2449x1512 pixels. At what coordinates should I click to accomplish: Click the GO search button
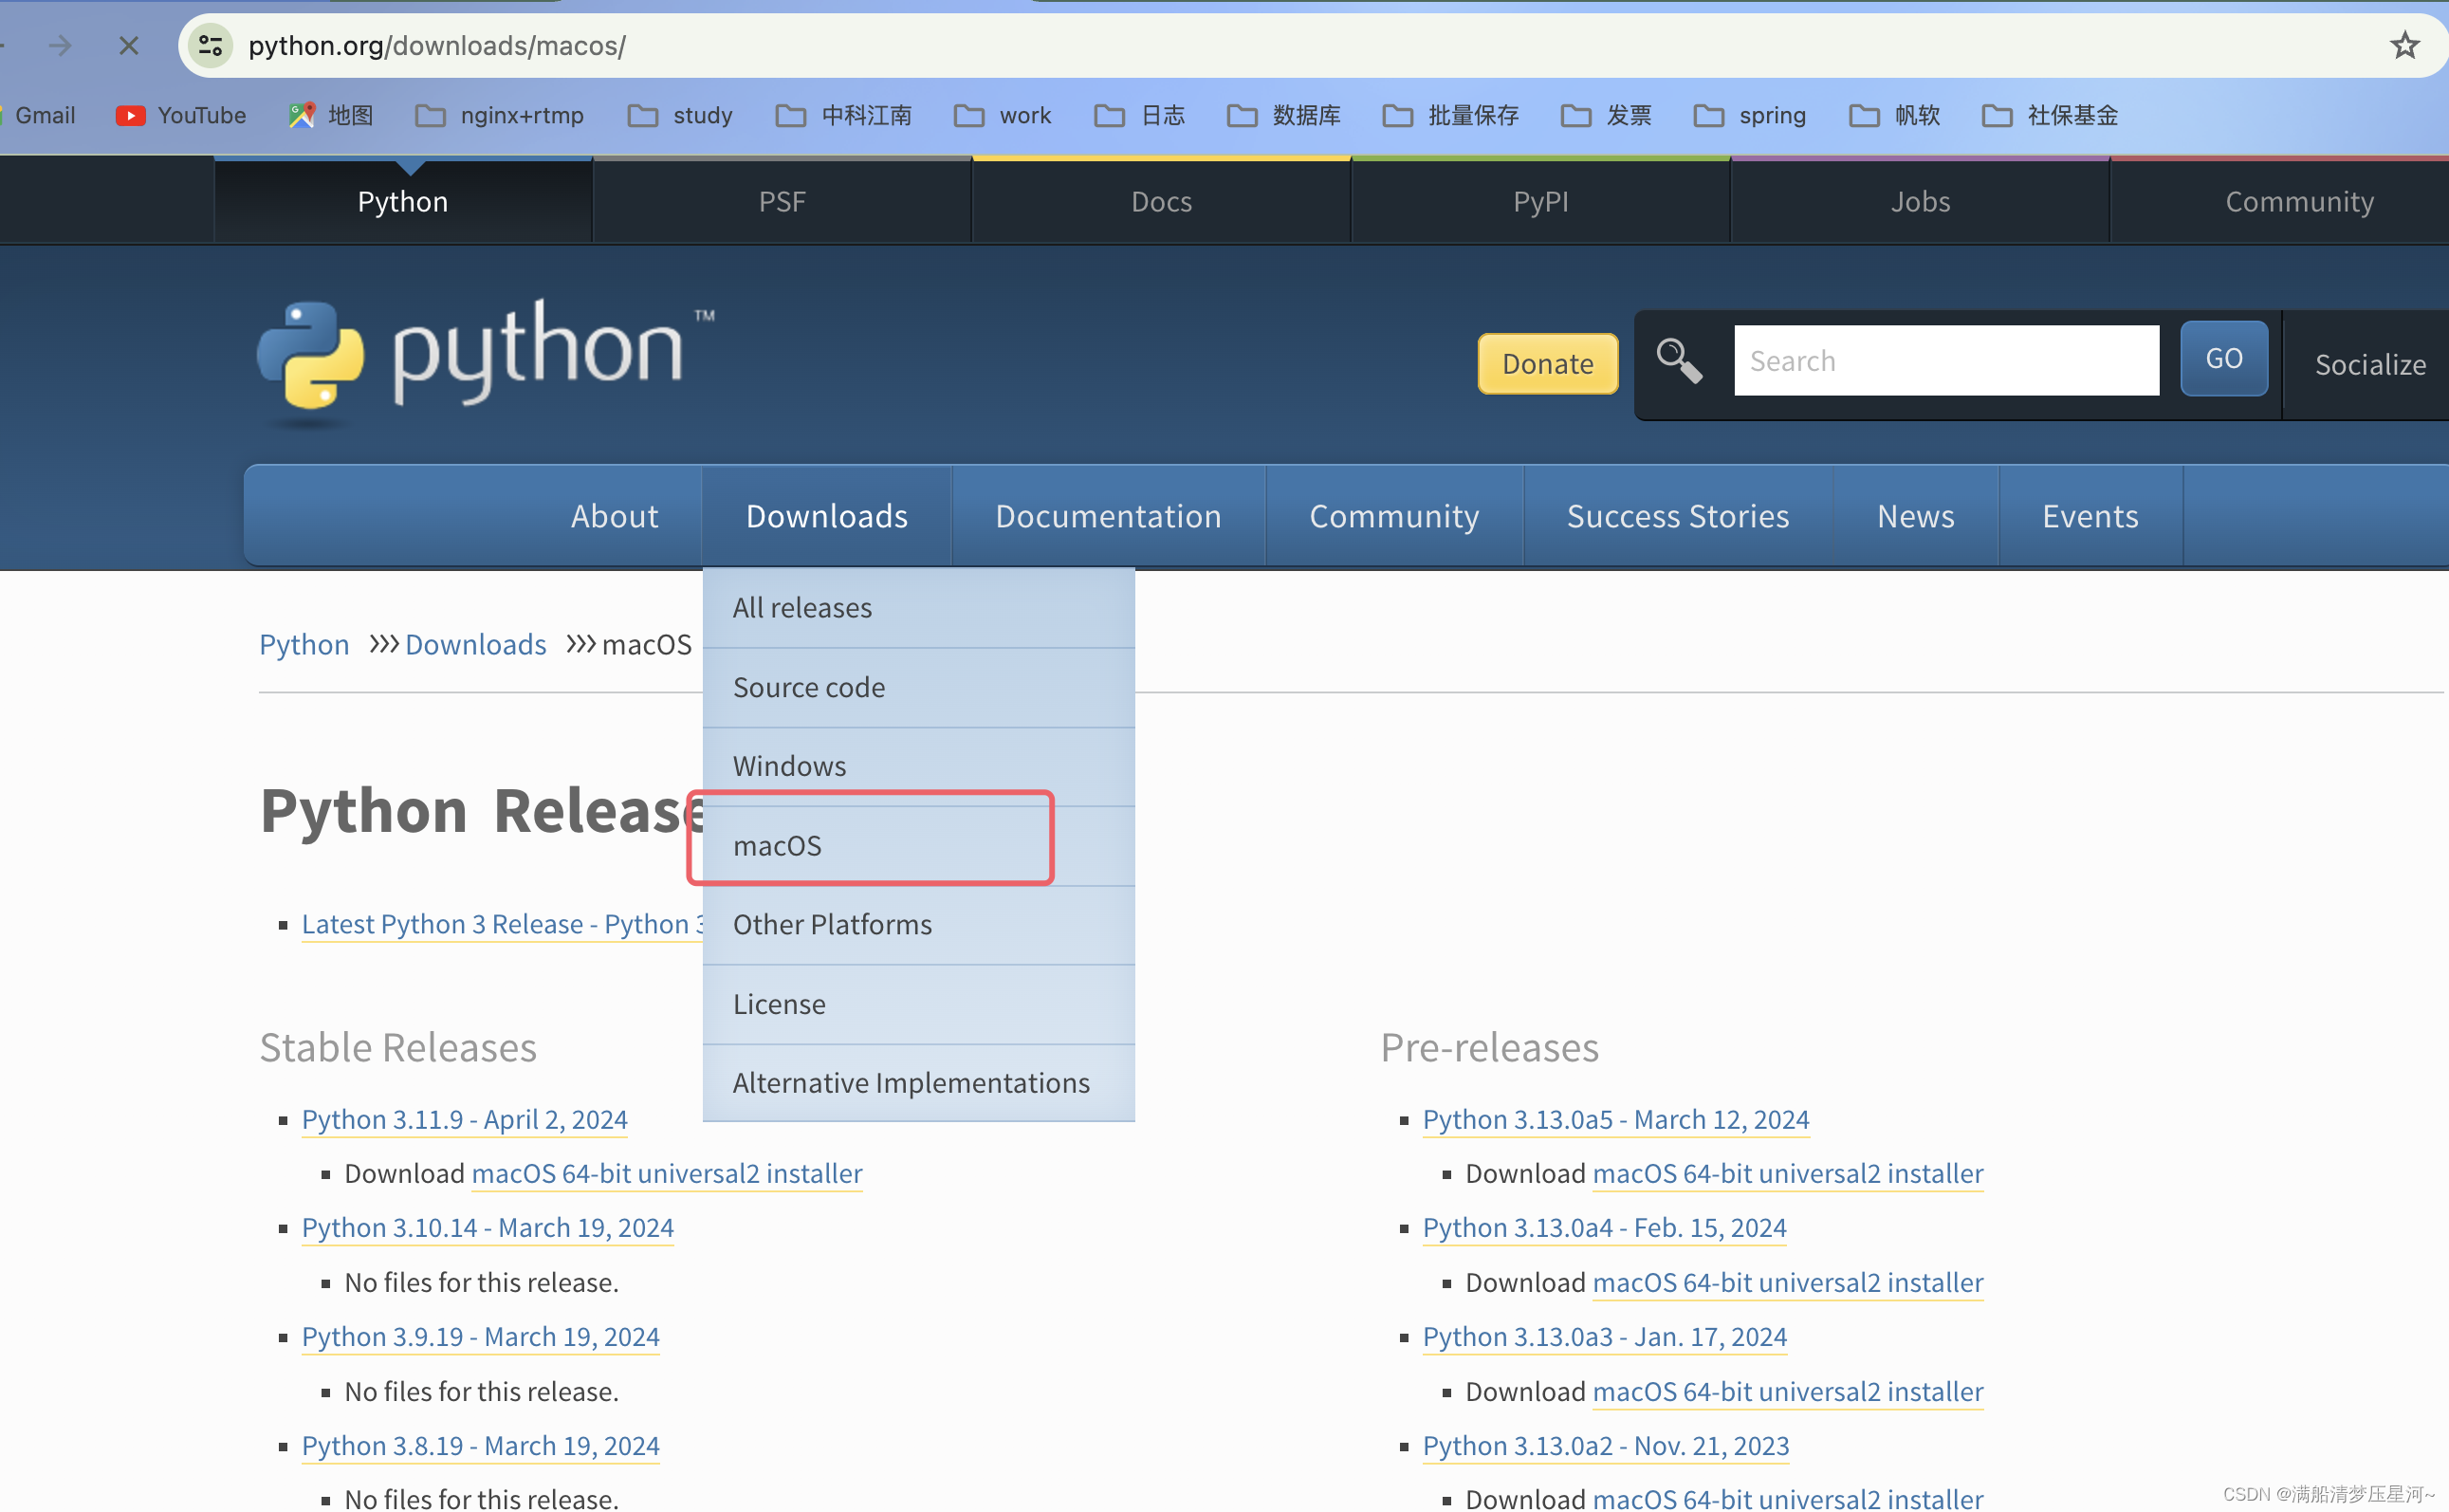pyautogui.click(x=2224, y=358)
